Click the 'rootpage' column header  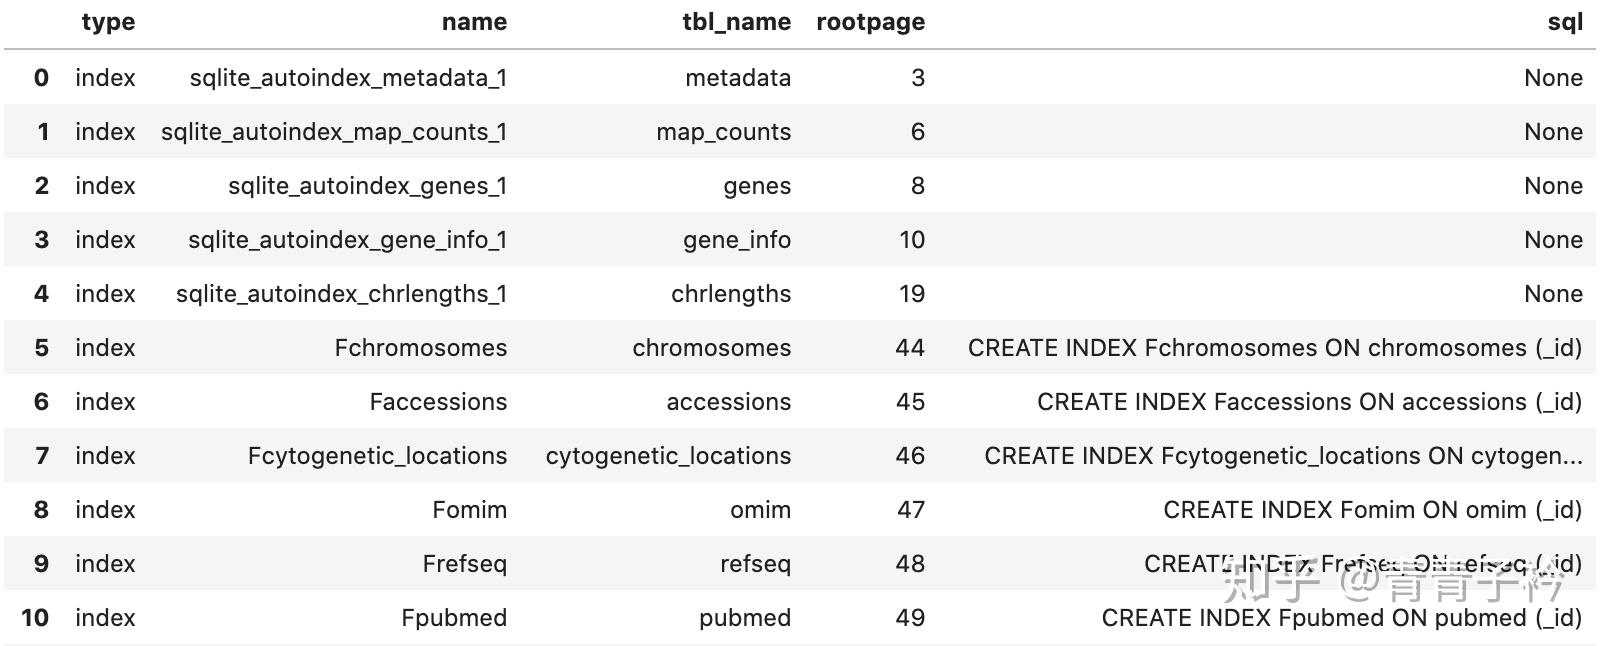point(870,22)
